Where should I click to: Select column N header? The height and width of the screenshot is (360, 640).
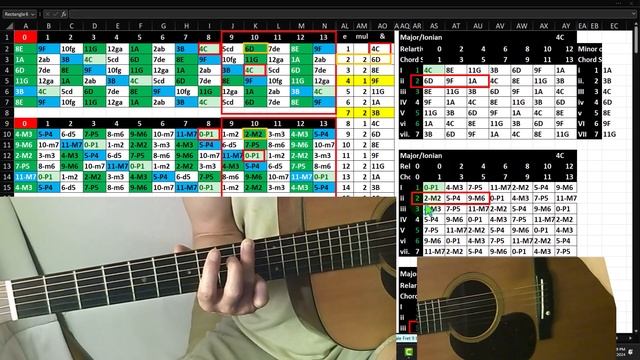coord(324,26)
